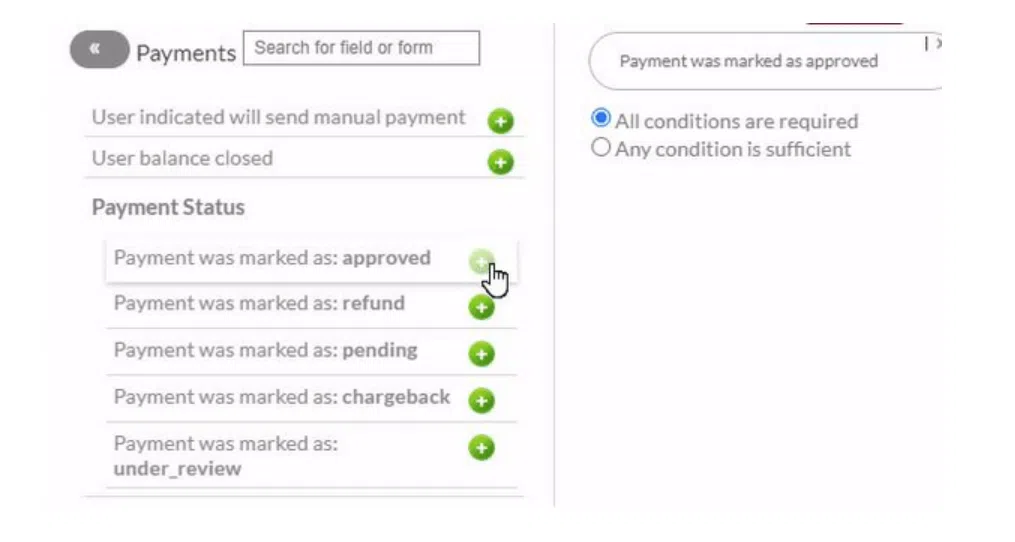Image resolution: width=1015 pixels, height=542 pixels.
Task: Select 'Payment was marked as: pending' list text
Action: (265, 351)
